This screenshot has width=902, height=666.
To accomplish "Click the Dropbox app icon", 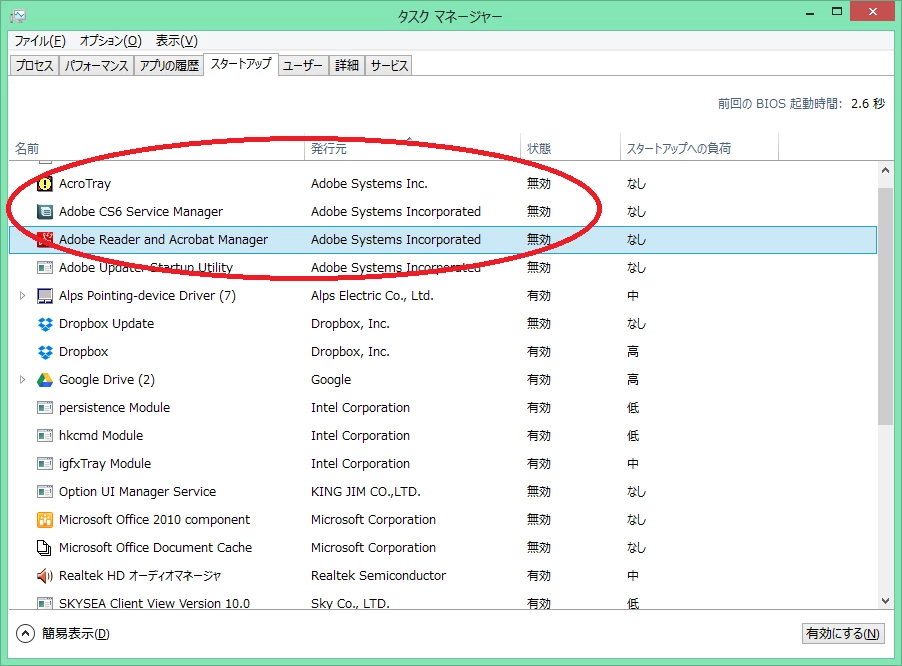I will (x=45, y=351).
